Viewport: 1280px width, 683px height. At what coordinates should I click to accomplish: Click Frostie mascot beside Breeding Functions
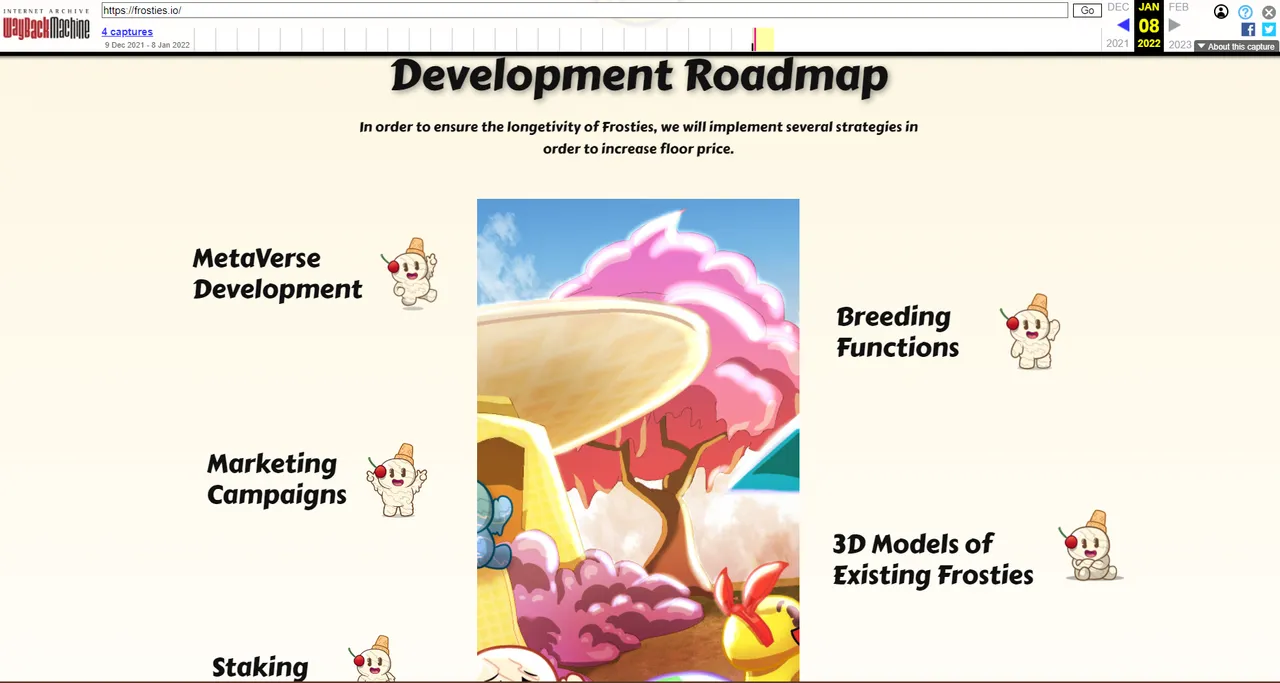[x=1031, y=332]
